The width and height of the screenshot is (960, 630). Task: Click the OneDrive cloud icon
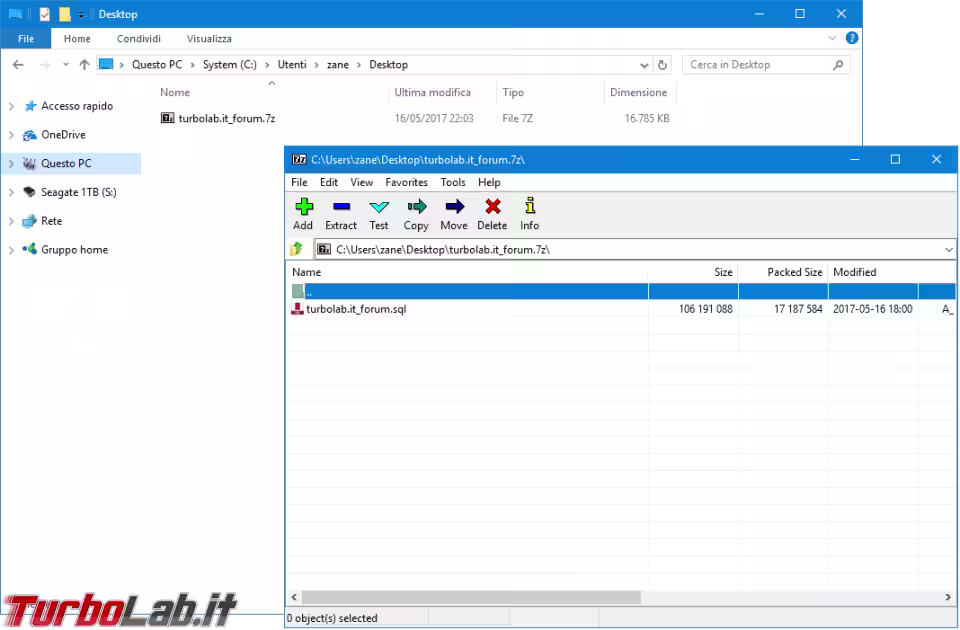click(29, 135)
